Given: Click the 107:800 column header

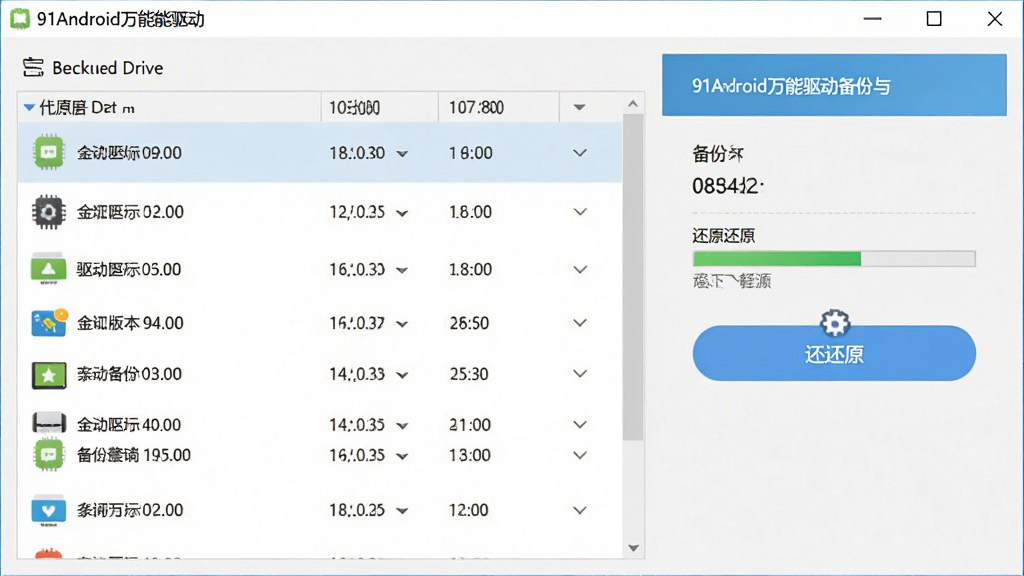Looking at the screenshot, I should [x=498, y=107].
